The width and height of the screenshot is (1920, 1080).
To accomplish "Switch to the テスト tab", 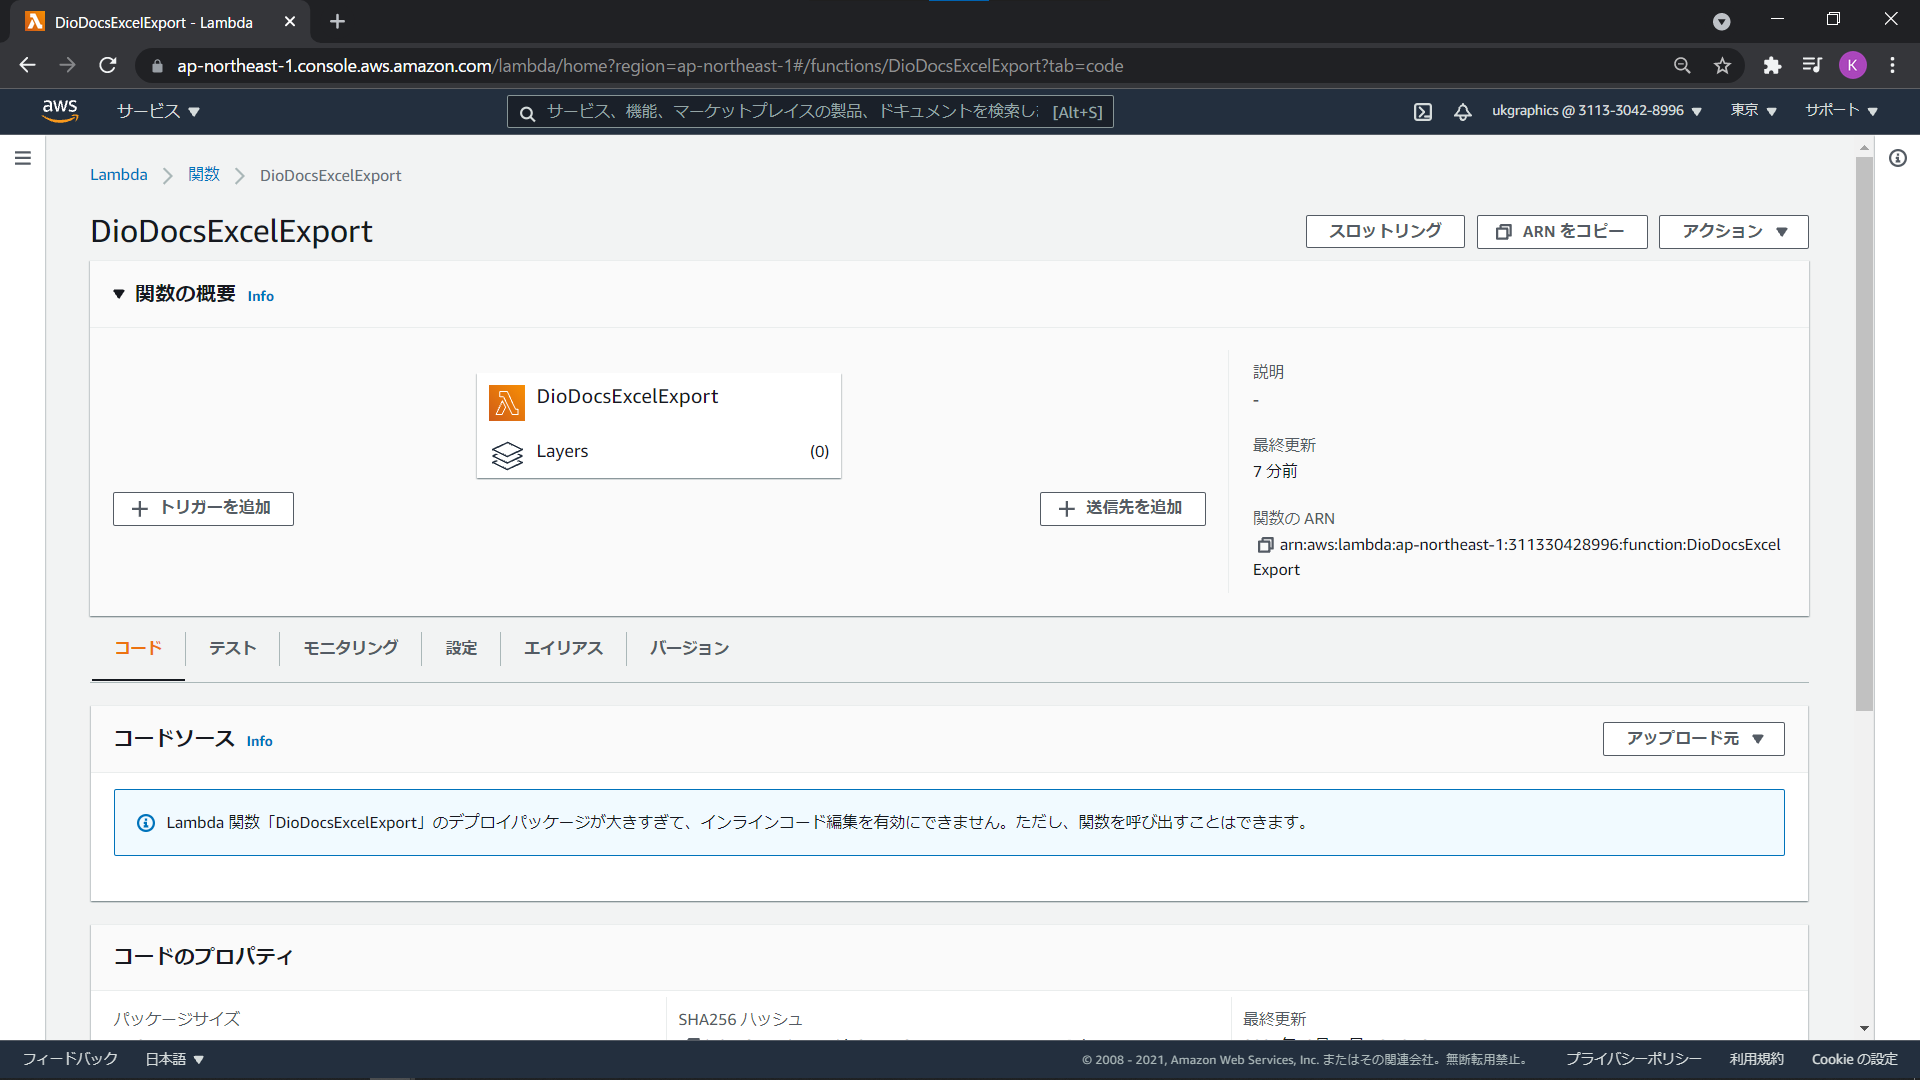I will click(x=232, y=649).
